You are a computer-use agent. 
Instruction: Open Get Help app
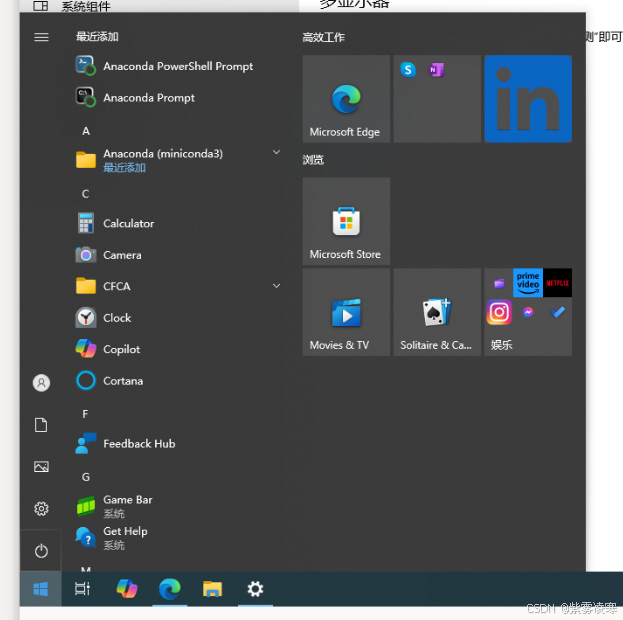(178, 538)
